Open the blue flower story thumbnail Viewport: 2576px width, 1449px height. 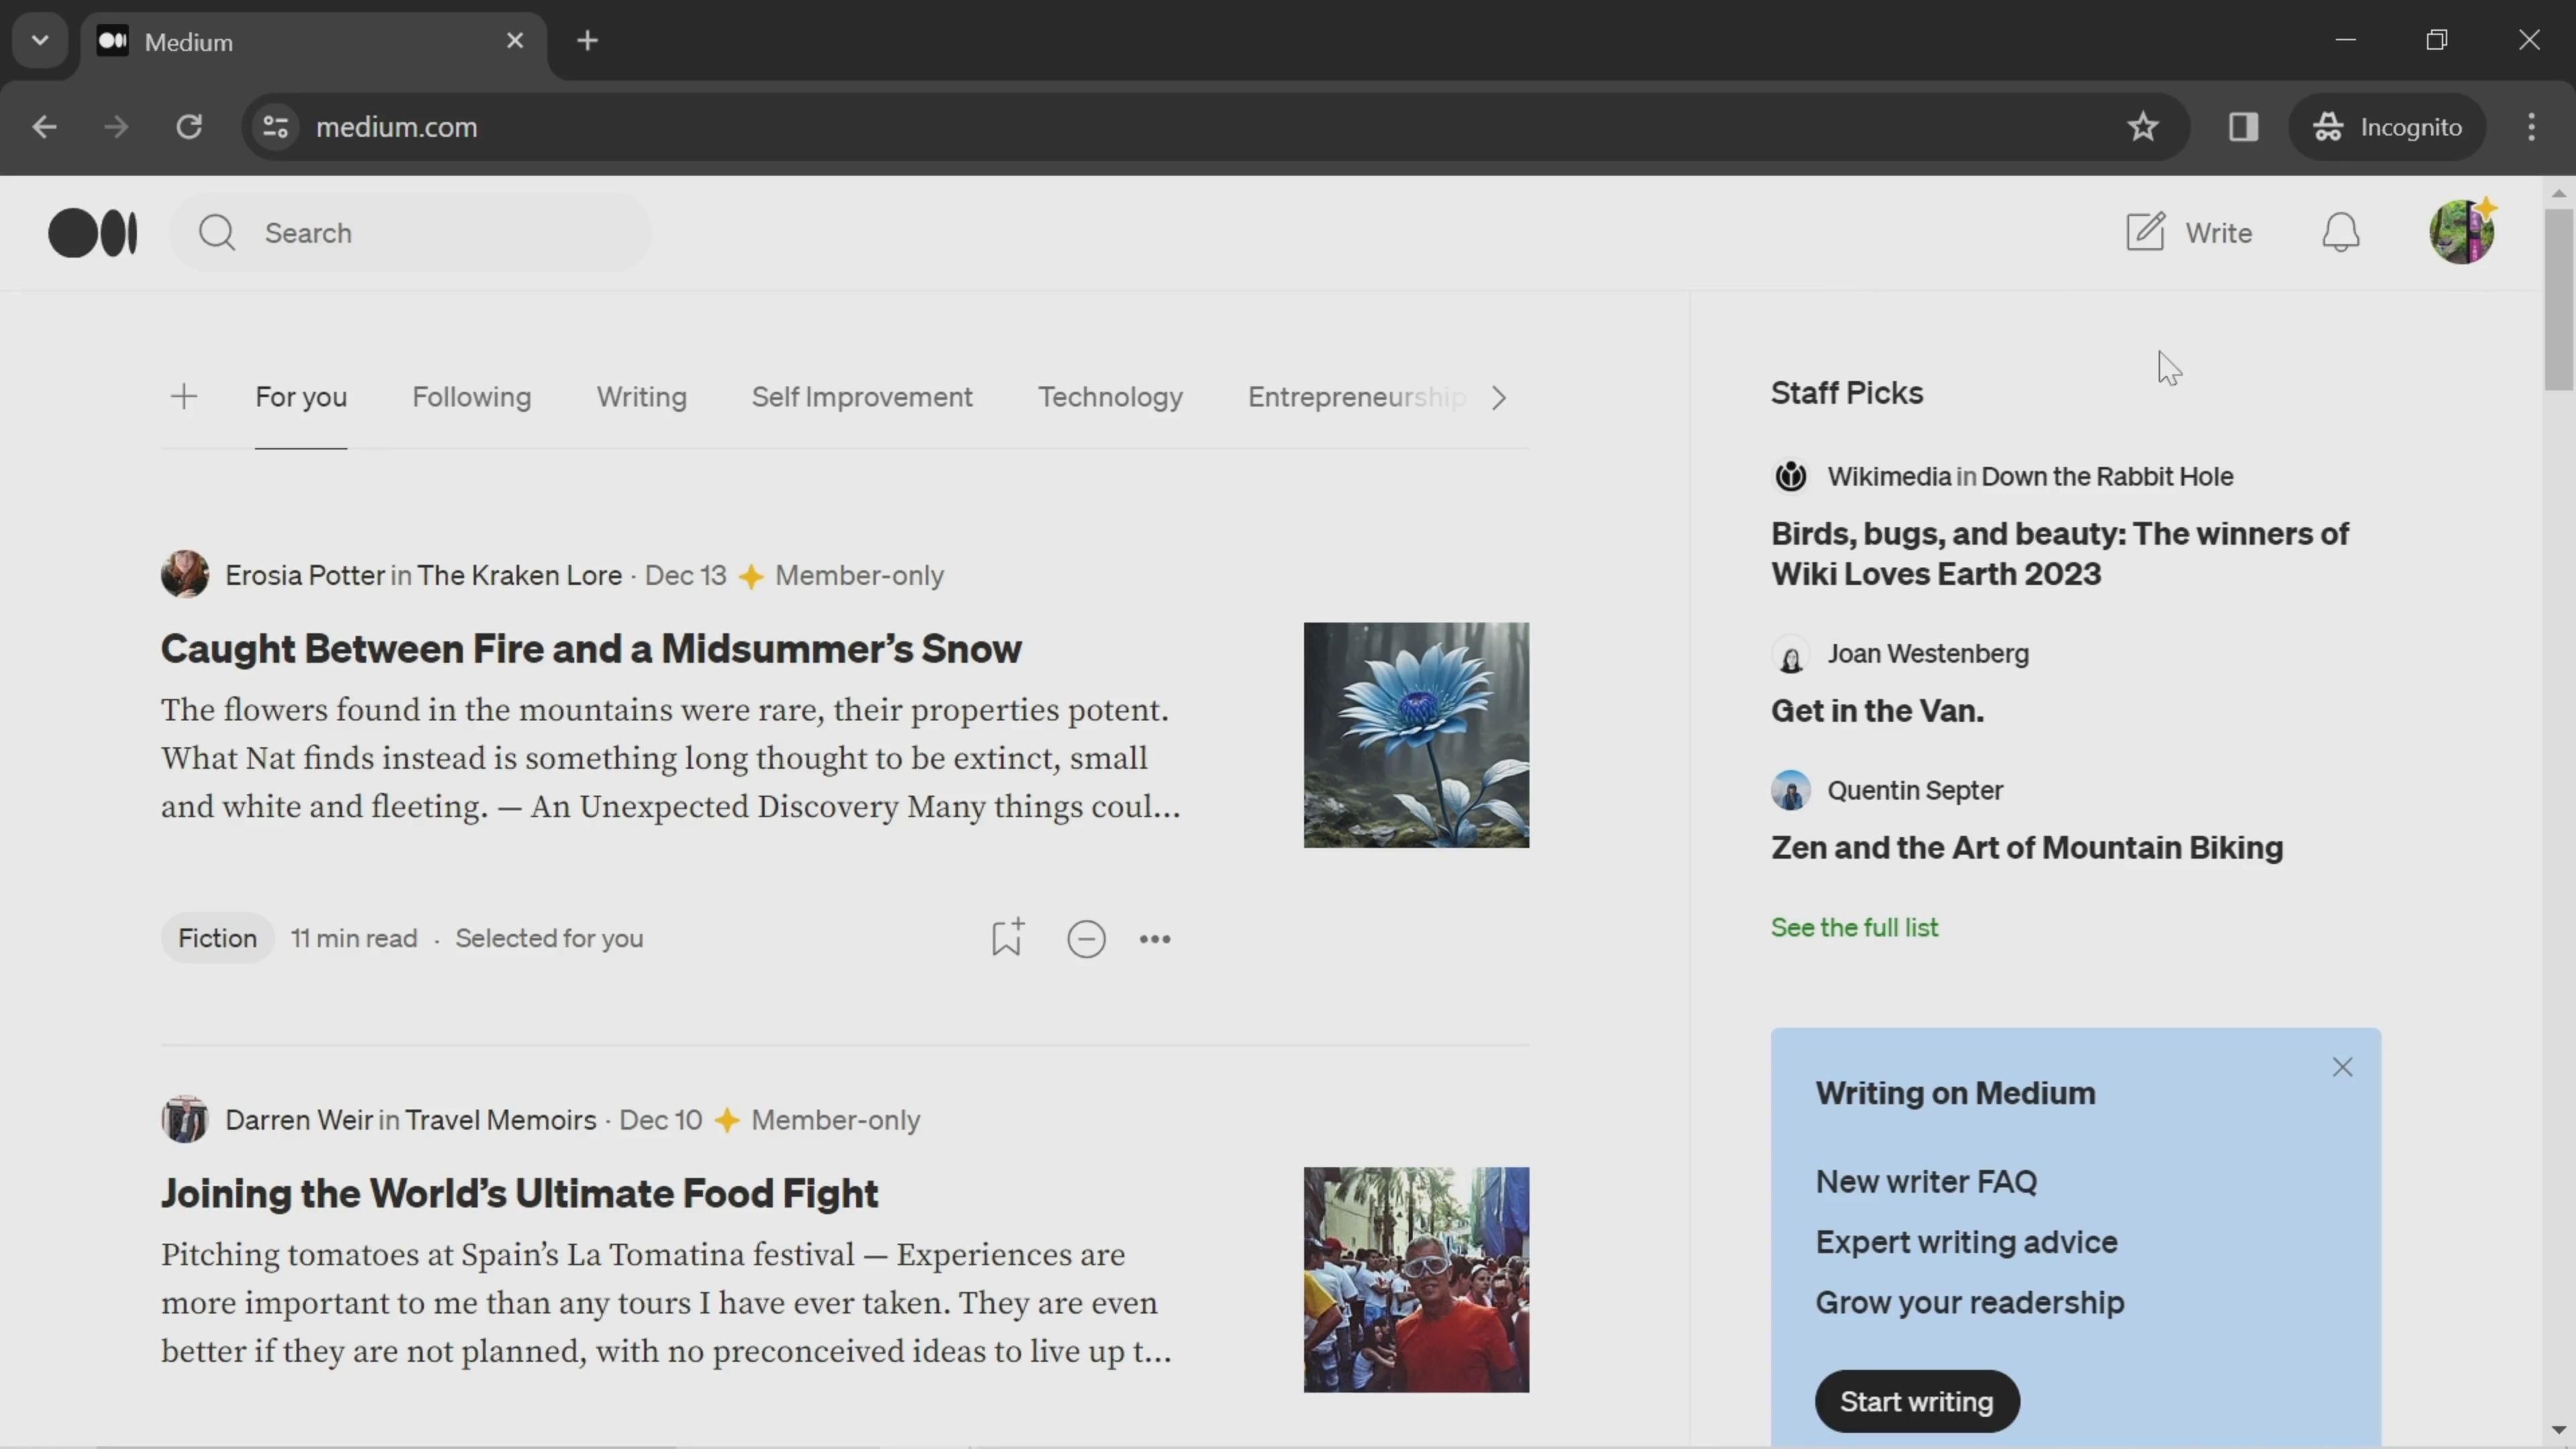pyautogui.click(x=1415, y=735)
